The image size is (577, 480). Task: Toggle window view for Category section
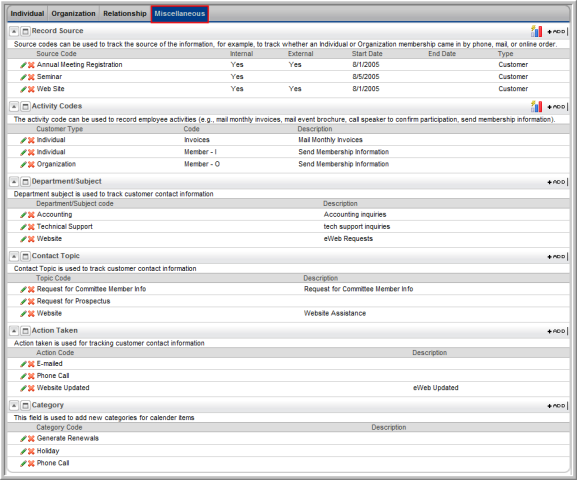pos(25,406)
